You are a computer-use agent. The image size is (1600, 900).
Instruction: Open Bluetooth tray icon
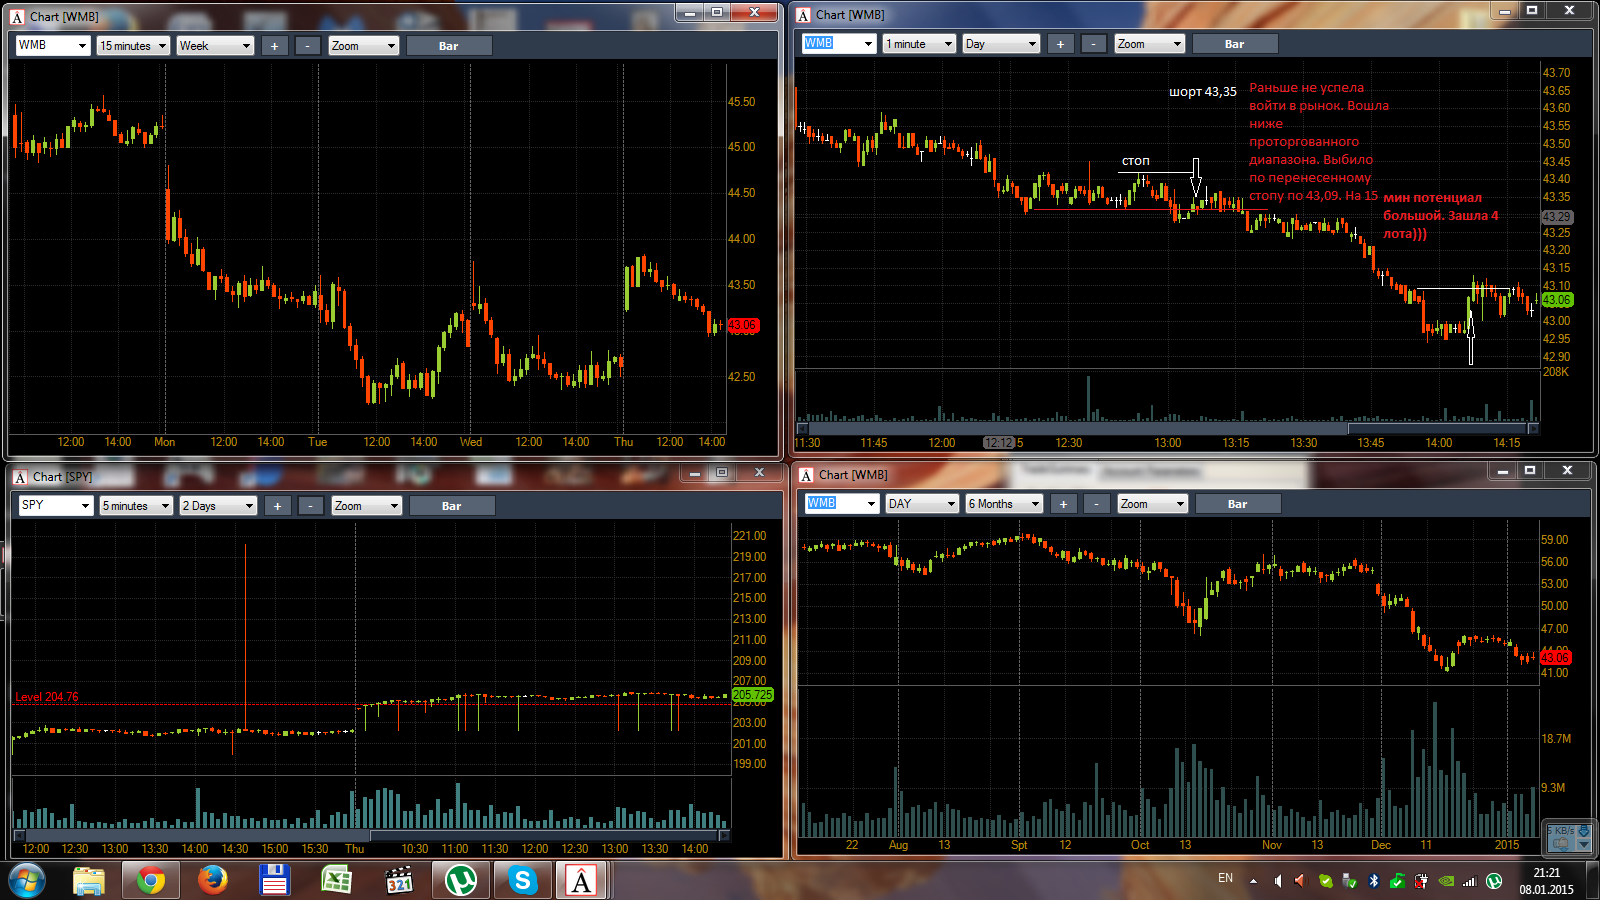1374,881
